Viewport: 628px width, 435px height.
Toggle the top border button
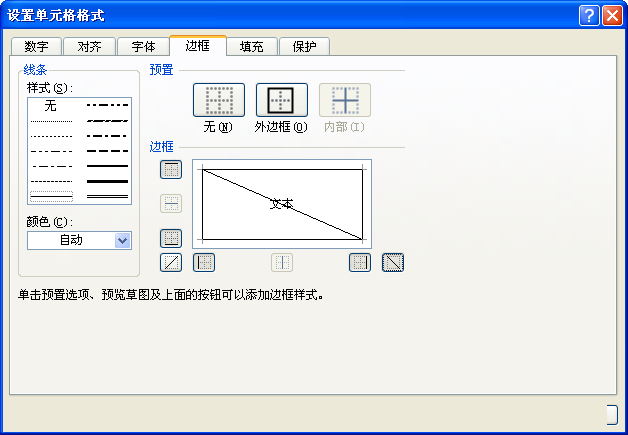(171, 169)
